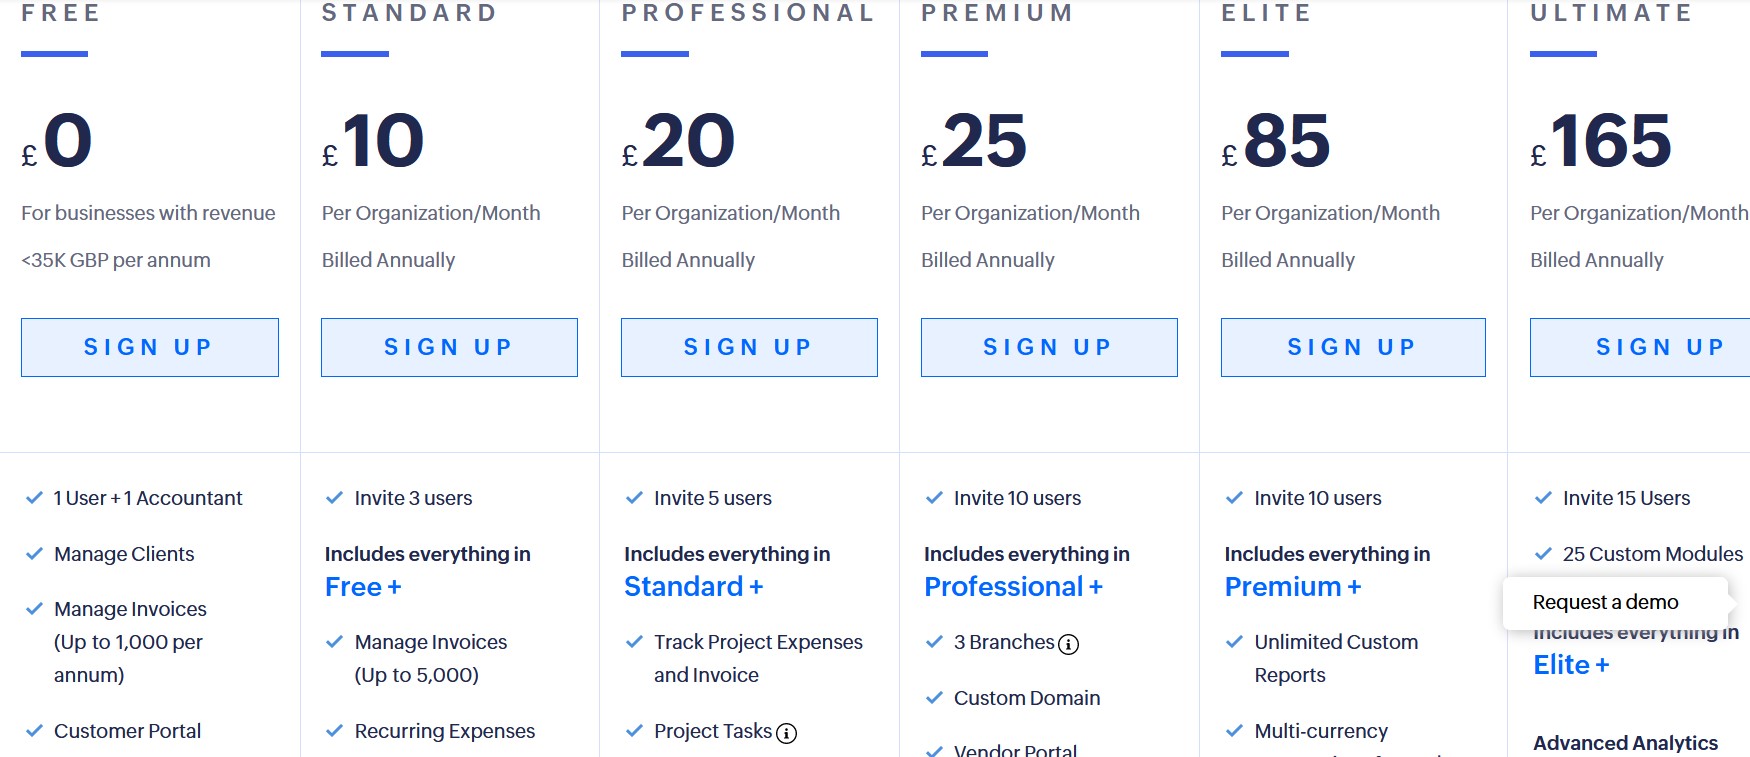Sign up for the Ultimate plan
Image resolution: width=1750 pixels, height=757 pixels.
coord(1660,347)
